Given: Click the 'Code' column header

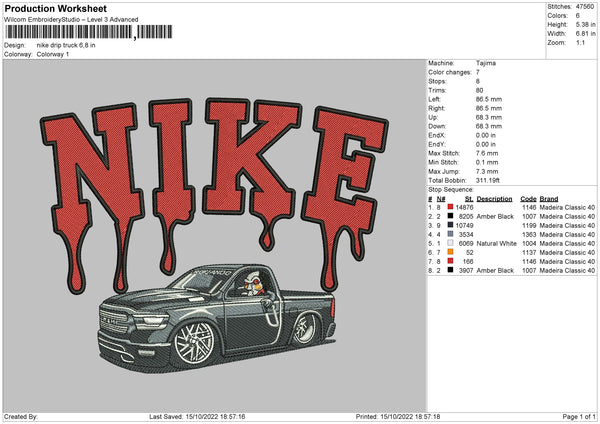Looking at the screenshot, I should [528, 199].
